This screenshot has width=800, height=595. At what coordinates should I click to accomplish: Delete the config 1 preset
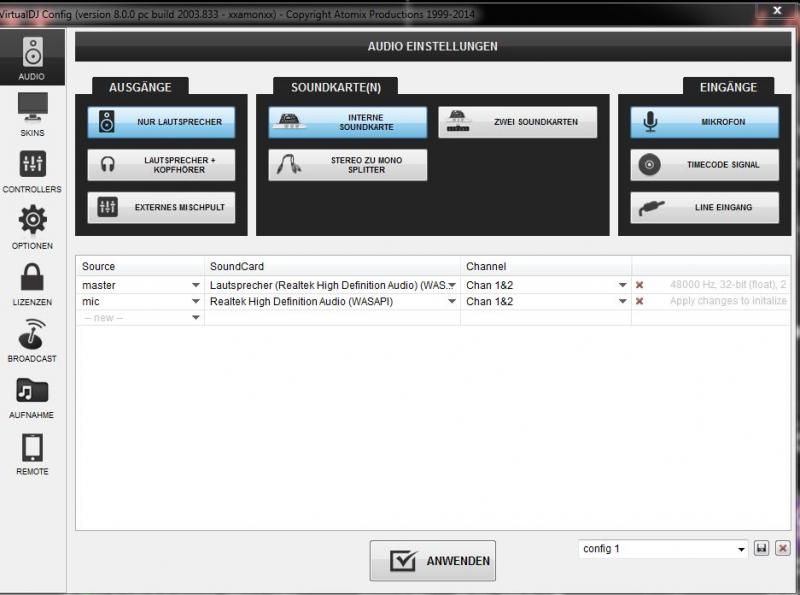tap(783, 549)
